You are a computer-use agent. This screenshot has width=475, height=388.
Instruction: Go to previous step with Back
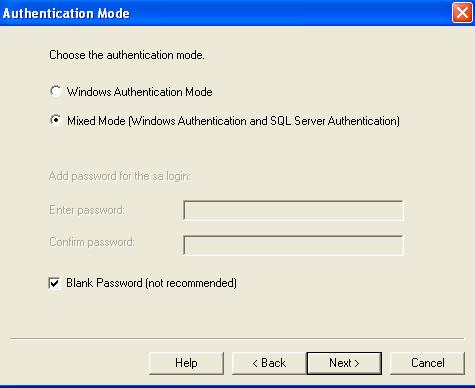pos(269,363)
